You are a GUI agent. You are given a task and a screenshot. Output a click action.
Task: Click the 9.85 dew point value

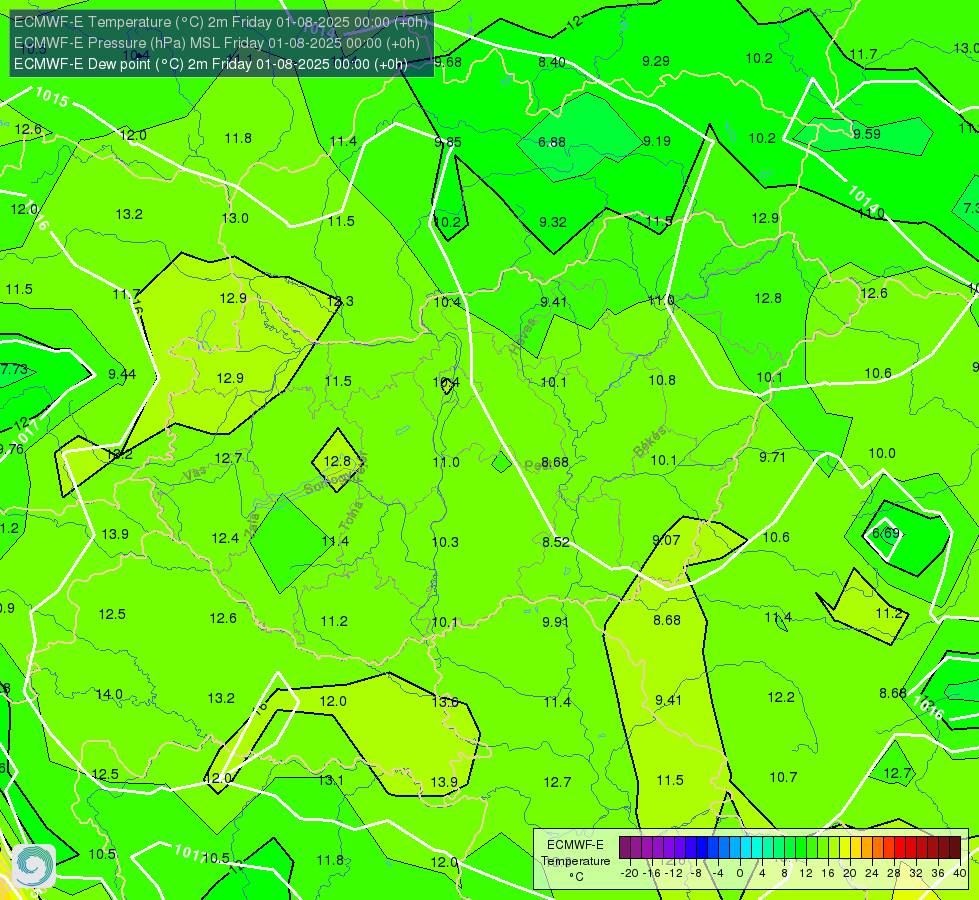448,142
